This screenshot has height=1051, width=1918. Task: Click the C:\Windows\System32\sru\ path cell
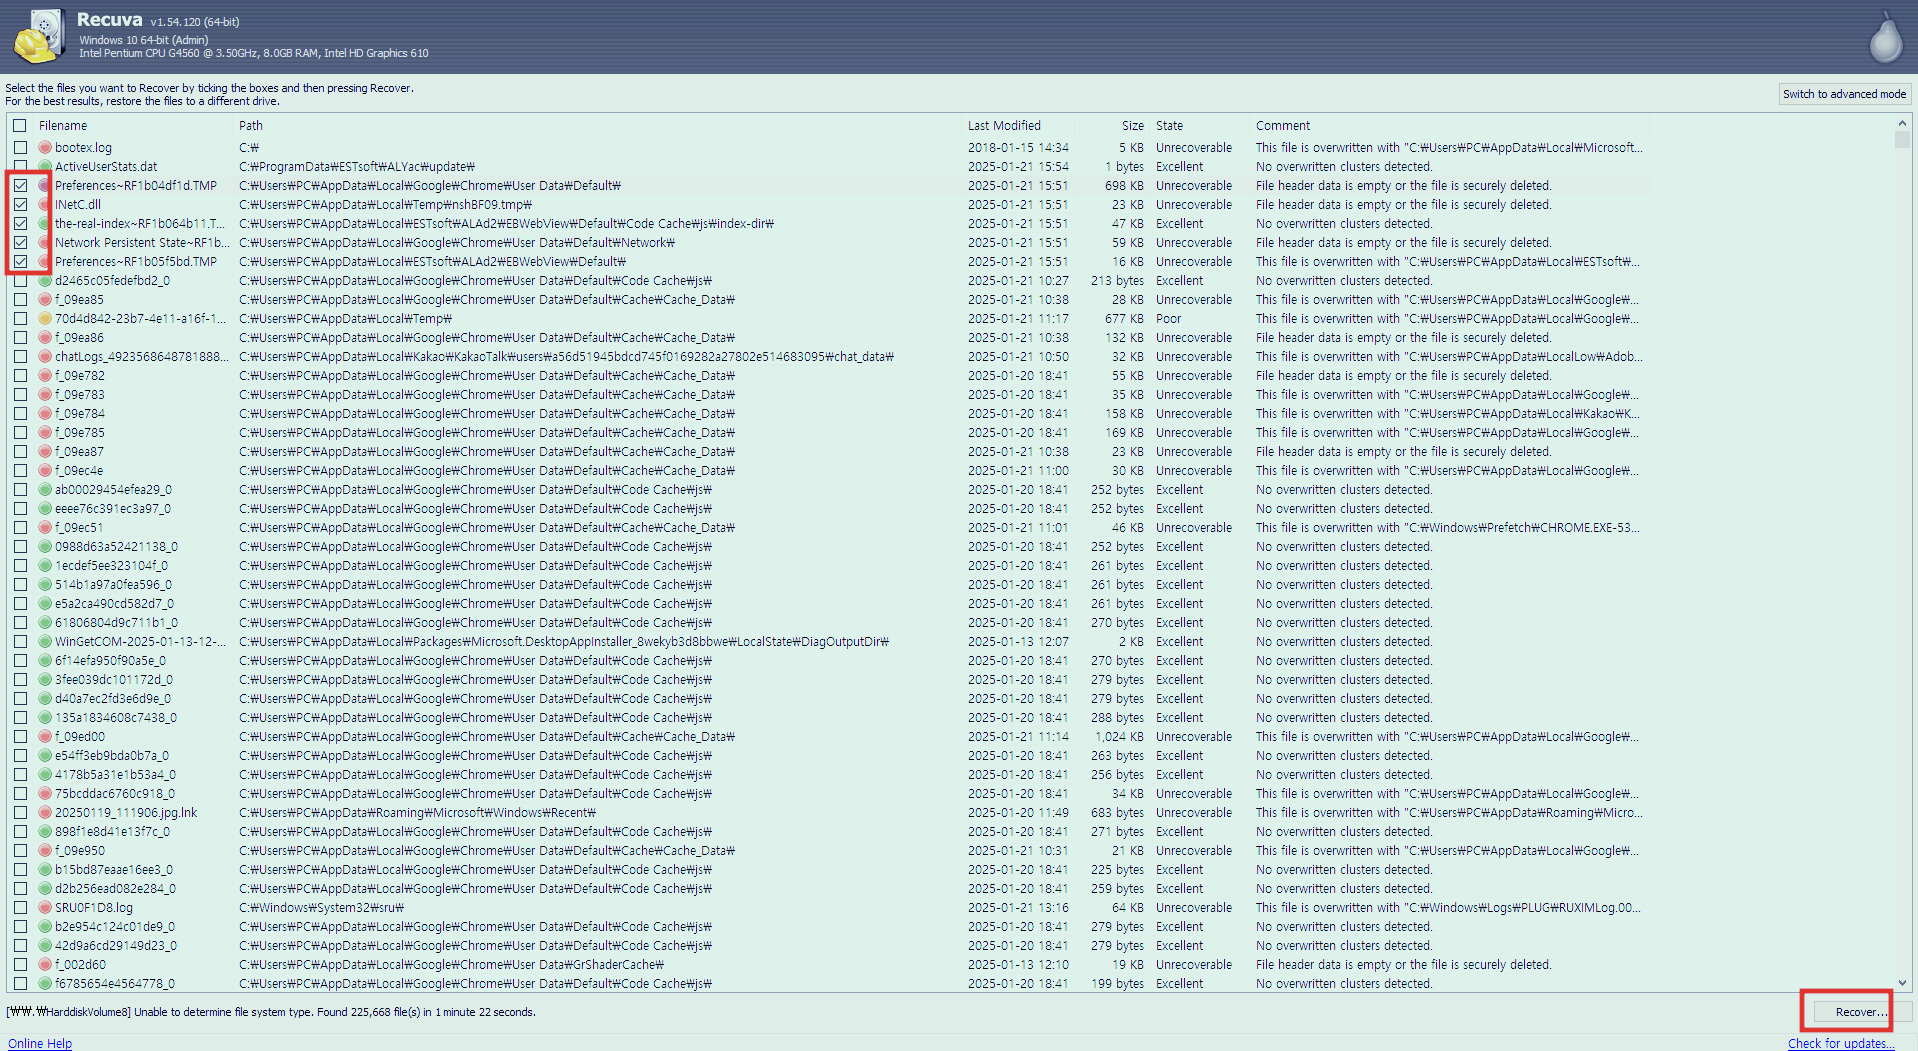pos(321,908)
